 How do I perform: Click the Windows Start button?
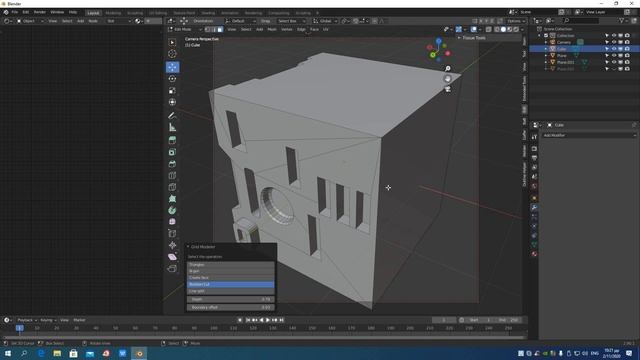tap(8, 353)
